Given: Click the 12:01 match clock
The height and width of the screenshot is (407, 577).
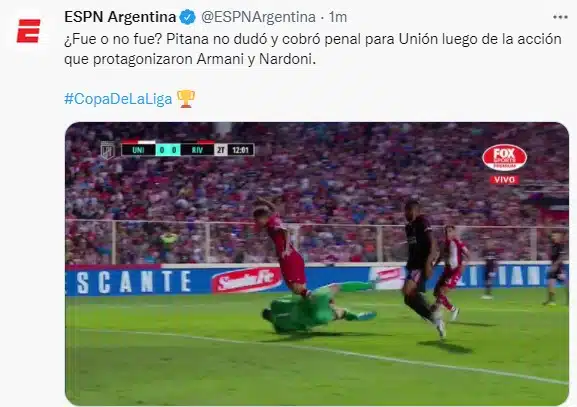Looking at the screenshot, I should coord(241,150).
